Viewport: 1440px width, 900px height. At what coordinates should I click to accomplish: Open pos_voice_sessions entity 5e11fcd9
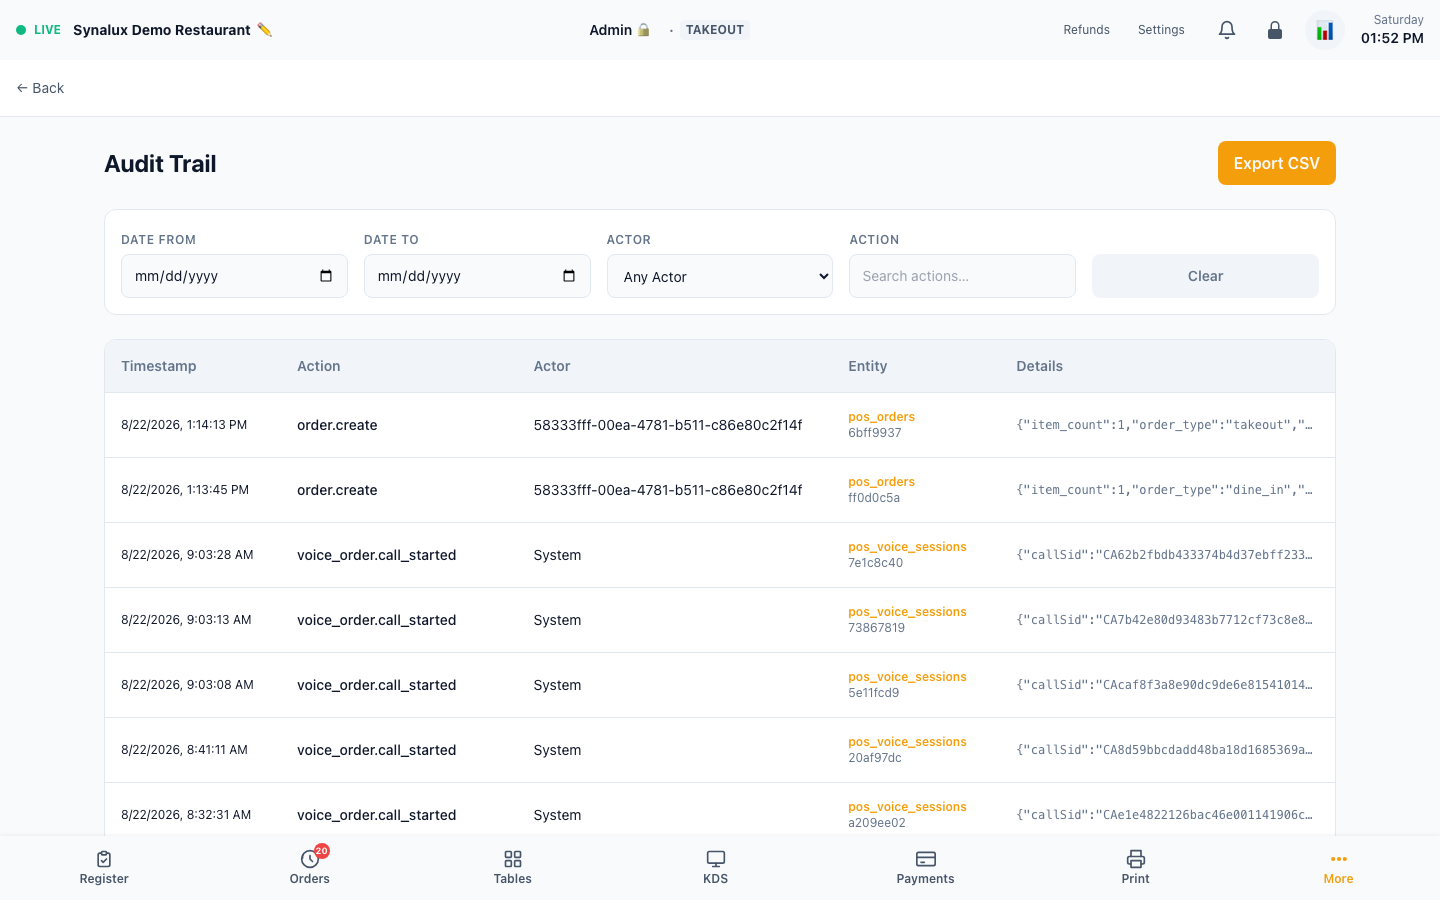[907, 685]
